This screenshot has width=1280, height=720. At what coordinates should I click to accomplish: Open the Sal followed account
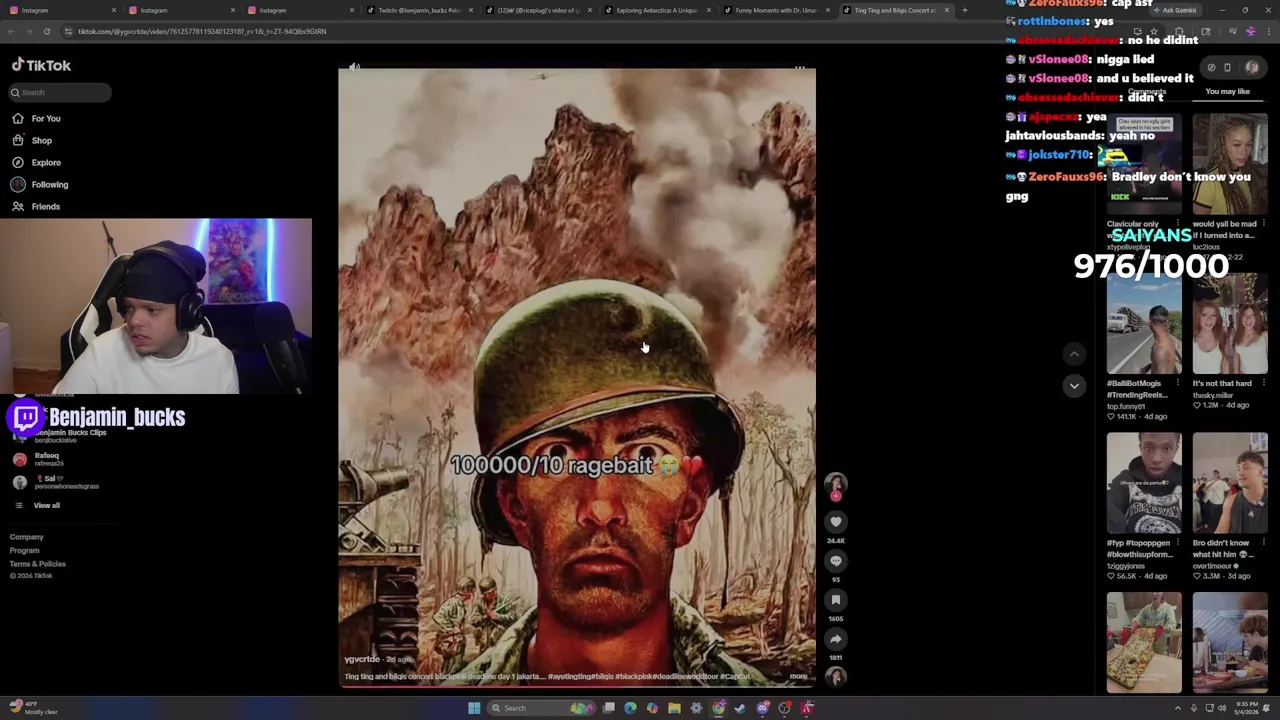click(x=55, y=482)
